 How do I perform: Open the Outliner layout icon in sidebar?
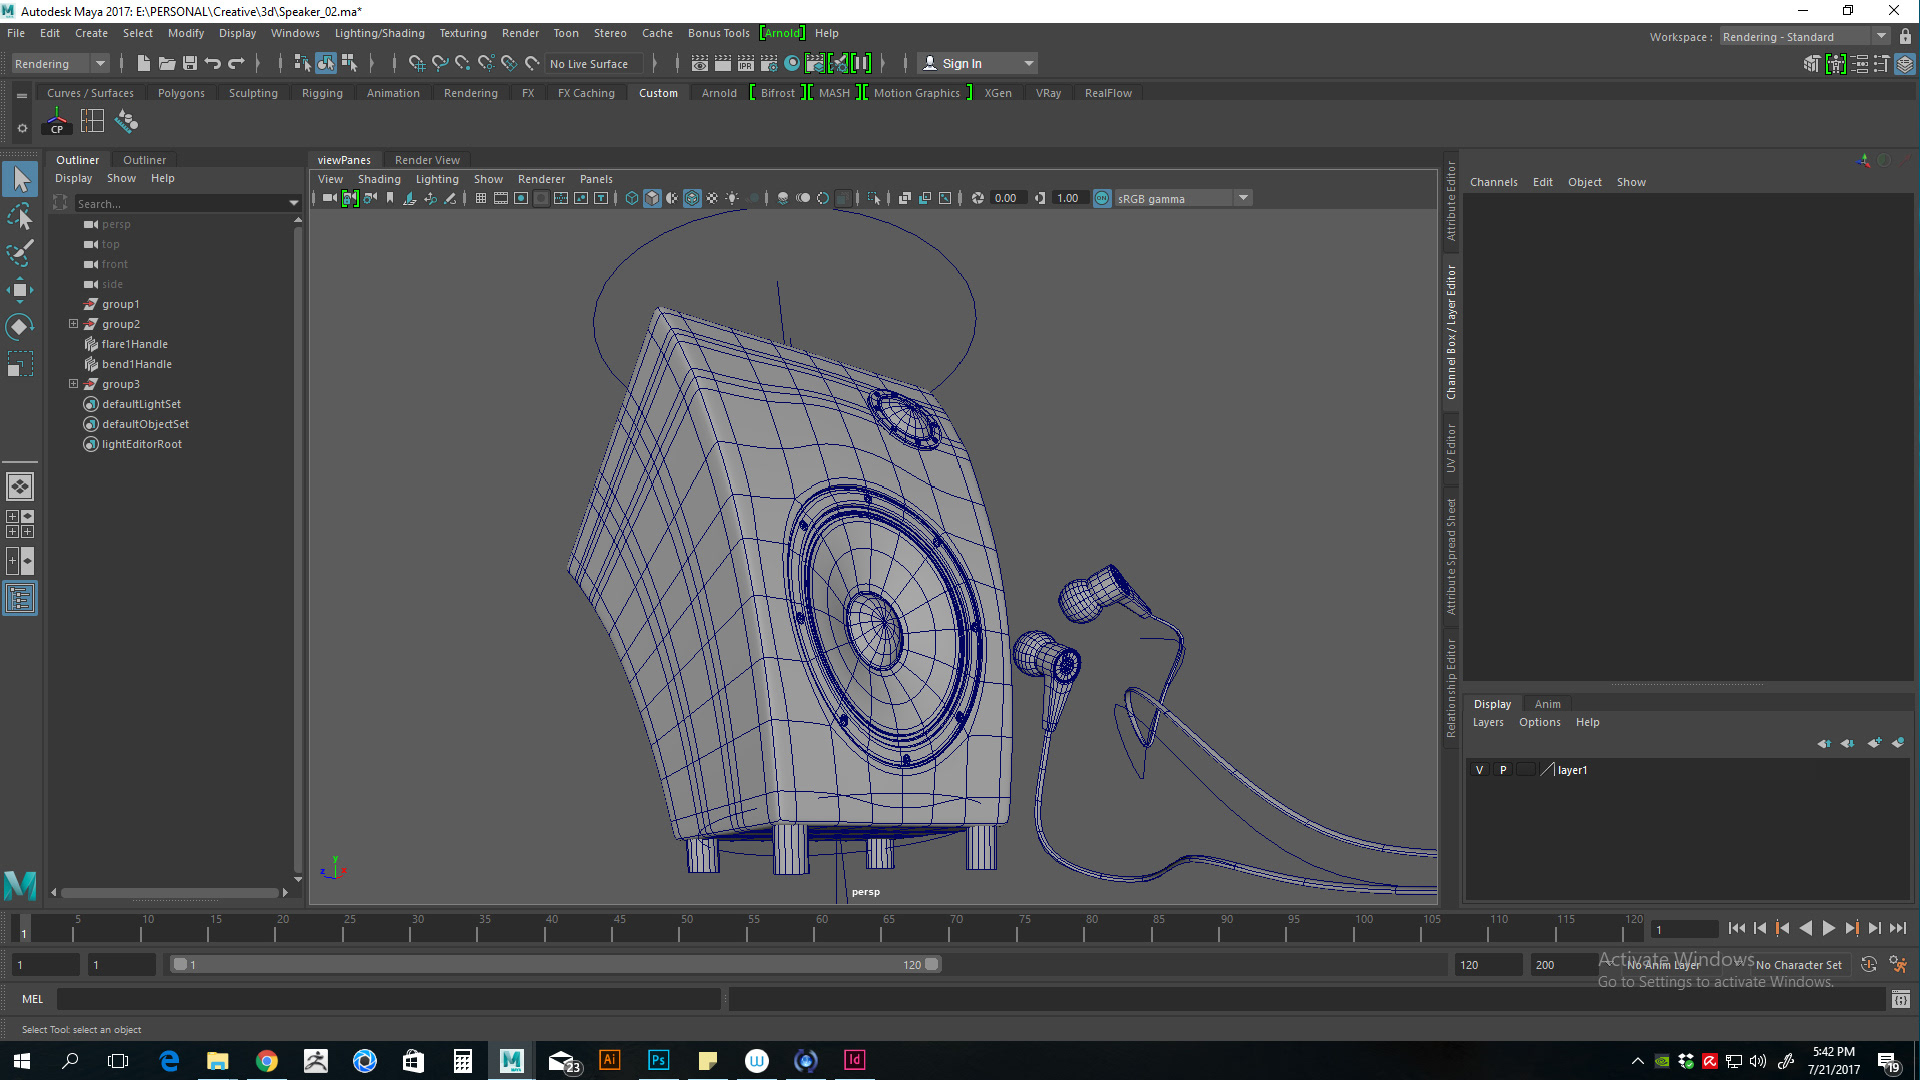(x=19, y=598)
